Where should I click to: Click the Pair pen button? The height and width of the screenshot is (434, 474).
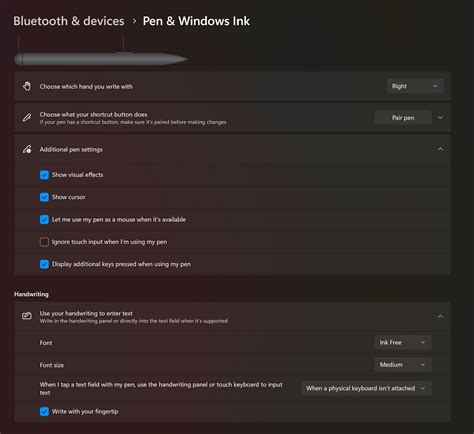point(403,118)
